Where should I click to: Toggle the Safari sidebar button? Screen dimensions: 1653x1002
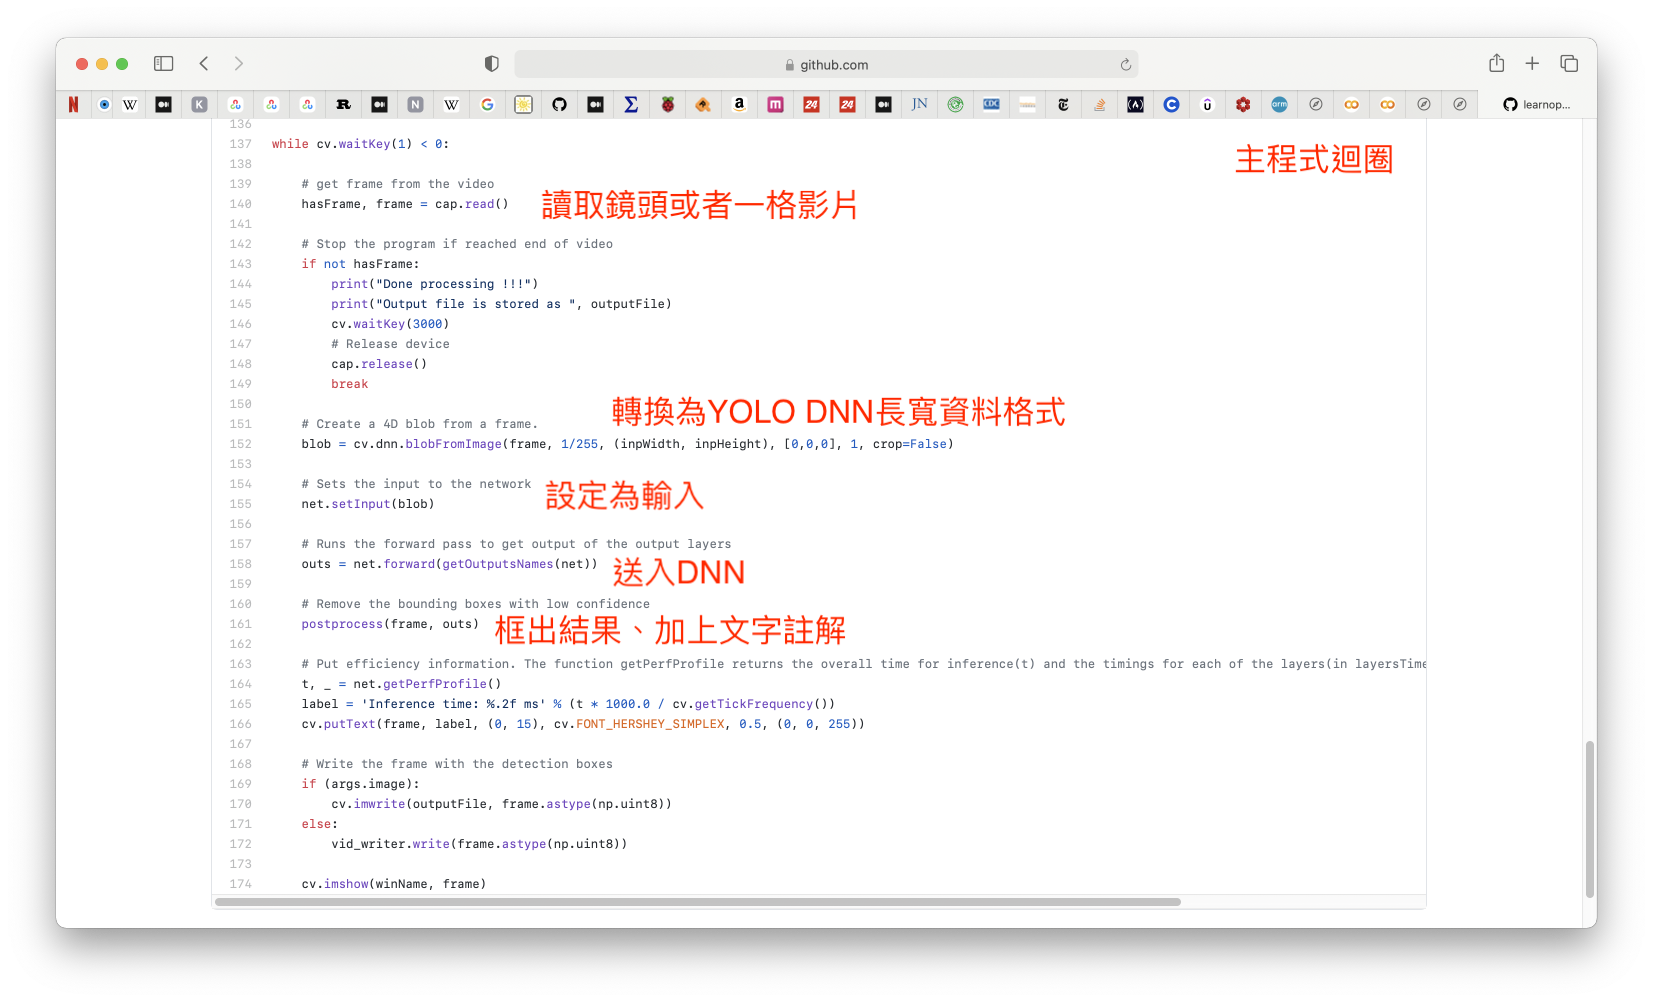click(163, 64)
